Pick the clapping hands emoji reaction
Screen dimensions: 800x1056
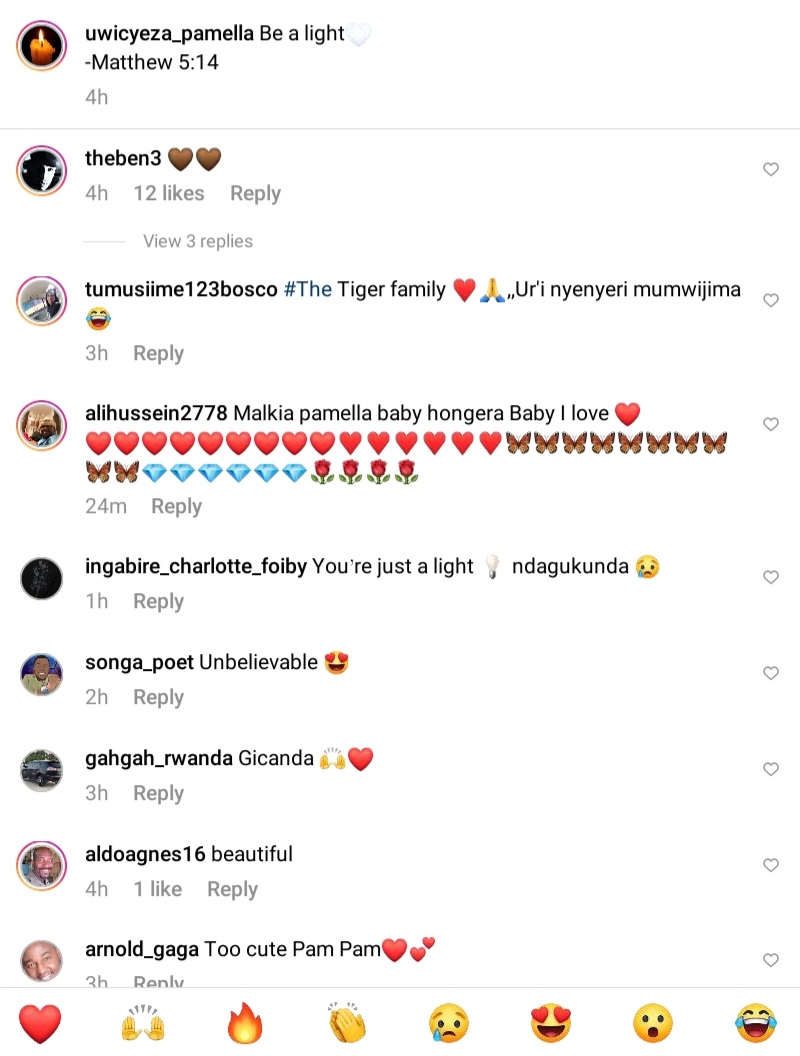347,1023
